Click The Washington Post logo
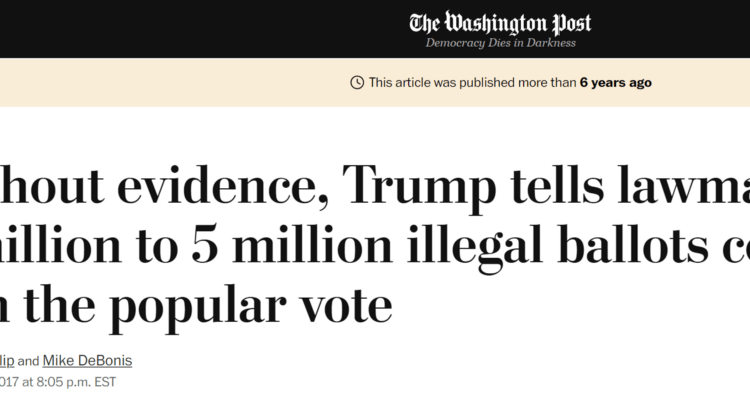Viewport: 750px width, 406px height. (x=500, y=23)
